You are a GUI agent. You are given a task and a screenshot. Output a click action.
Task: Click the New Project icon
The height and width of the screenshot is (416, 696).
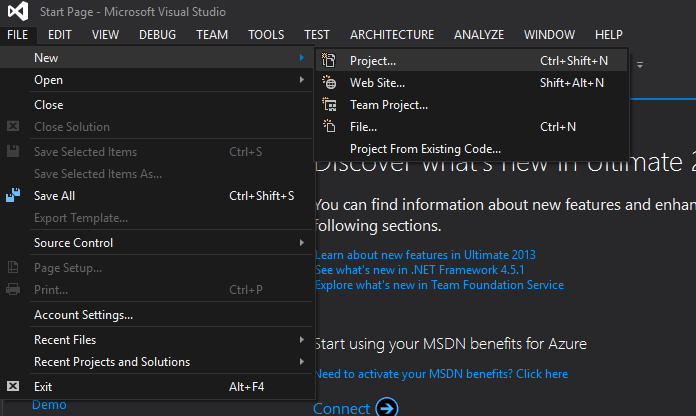coord(329,60)
